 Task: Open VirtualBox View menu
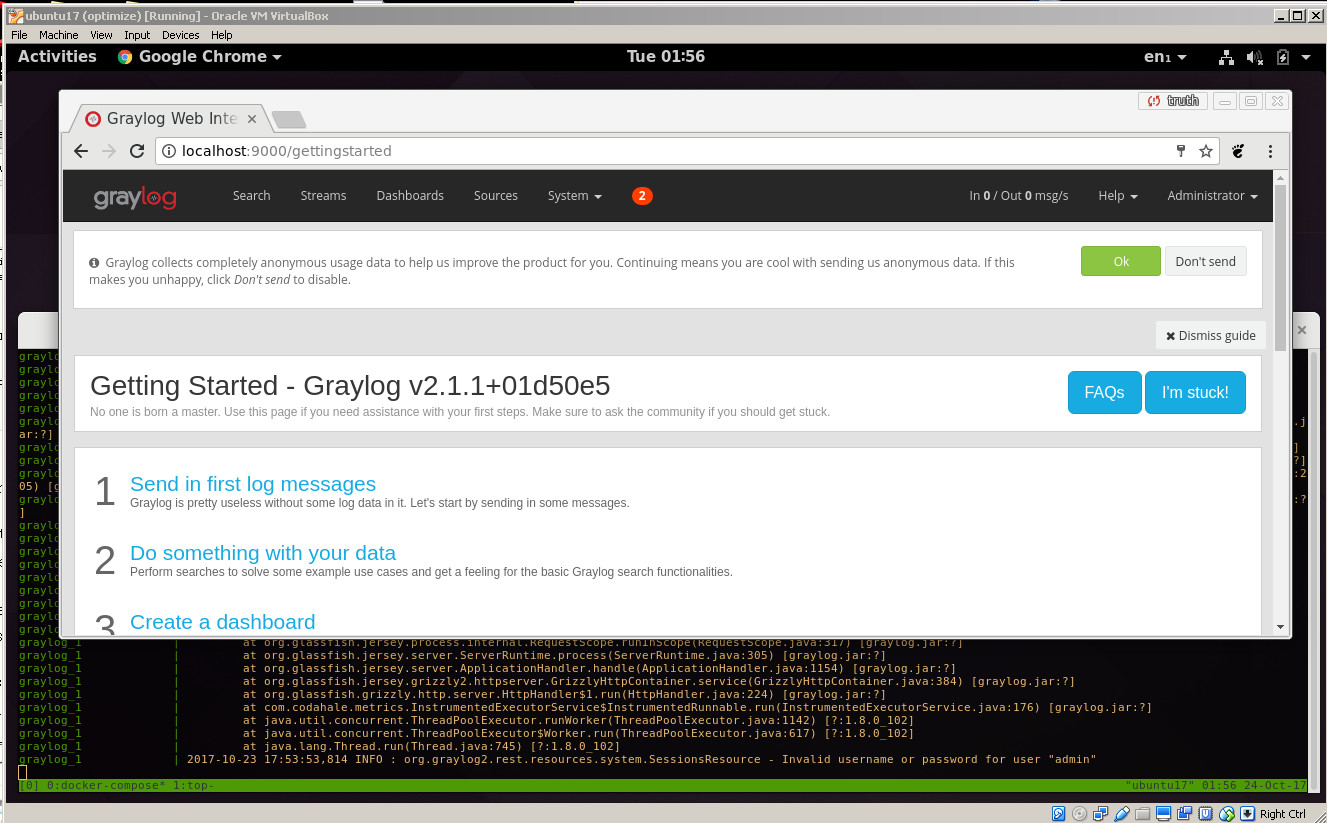pos(101,35)
